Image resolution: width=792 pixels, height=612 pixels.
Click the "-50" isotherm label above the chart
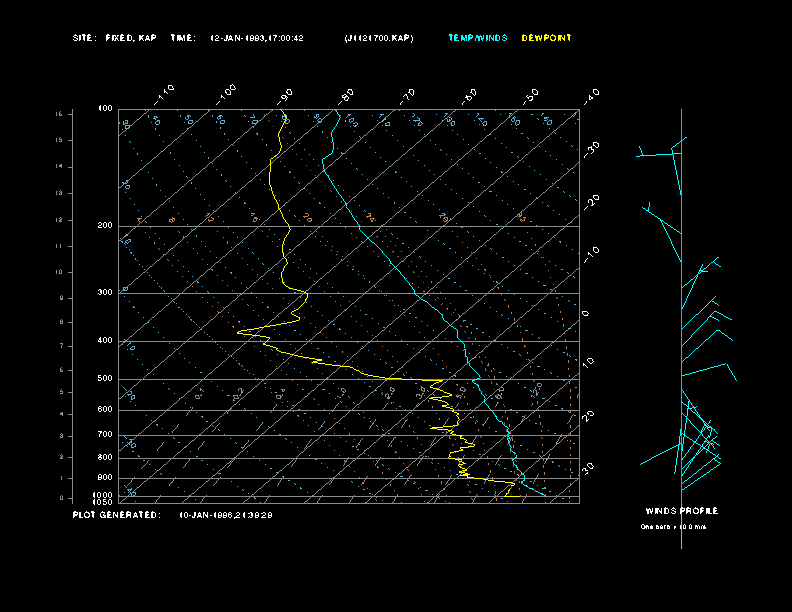tap(530, 96)
